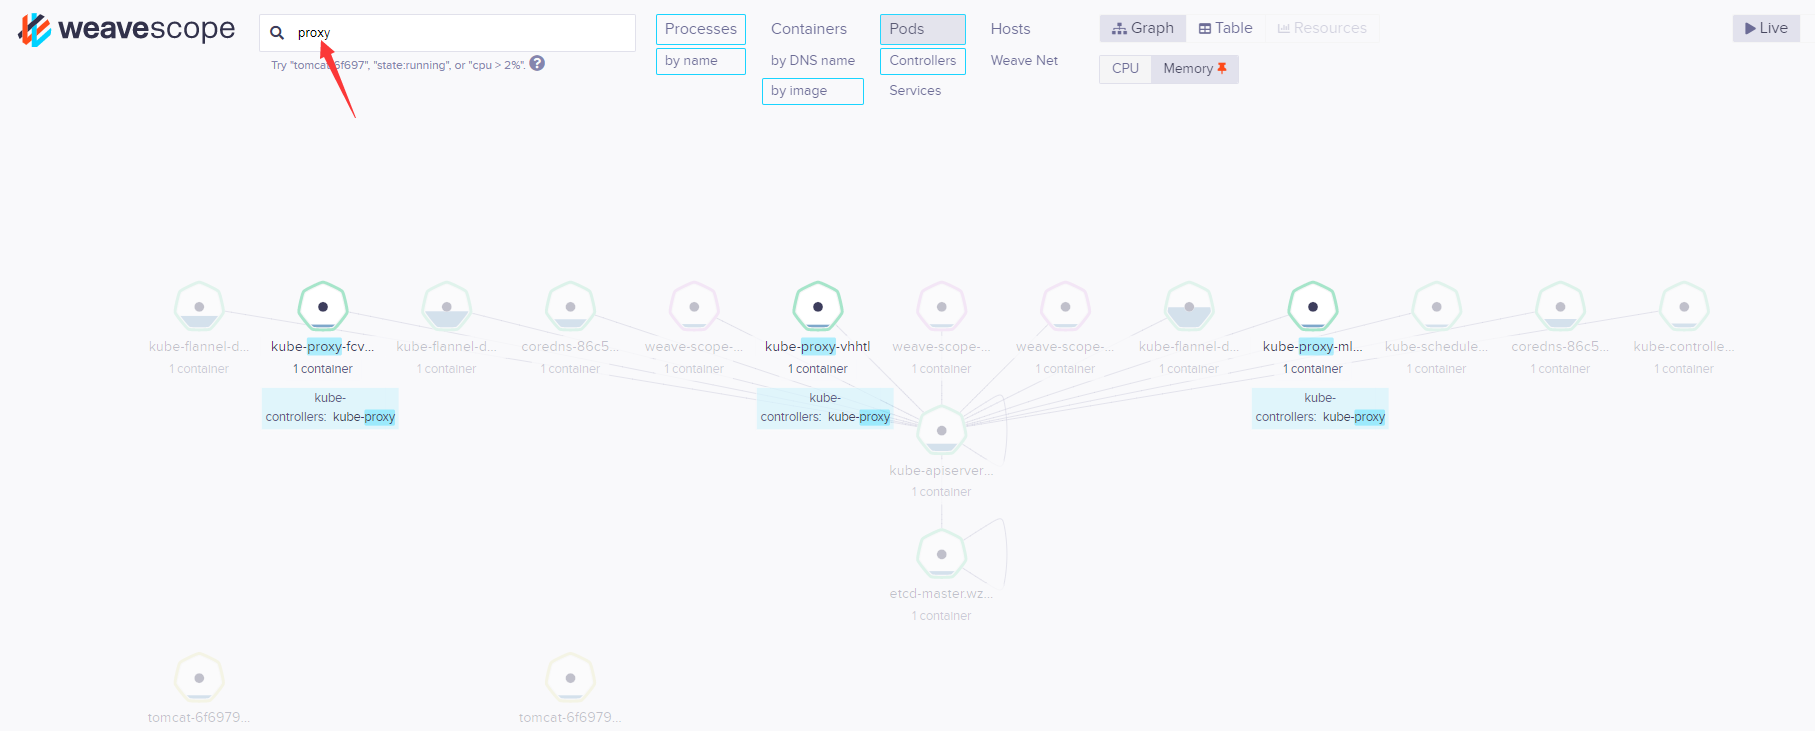1815x731 pixels.
Task: Open the Processes topology
Action: point(701,29)
